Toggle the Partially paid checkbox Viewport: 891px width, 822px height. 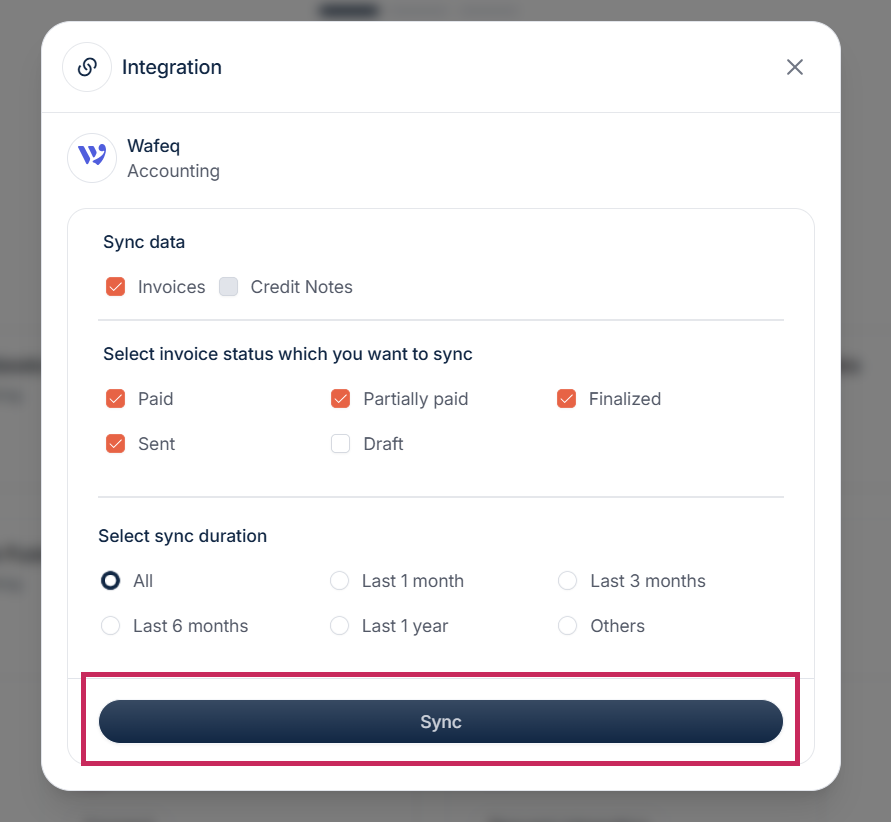pos(341,399)
